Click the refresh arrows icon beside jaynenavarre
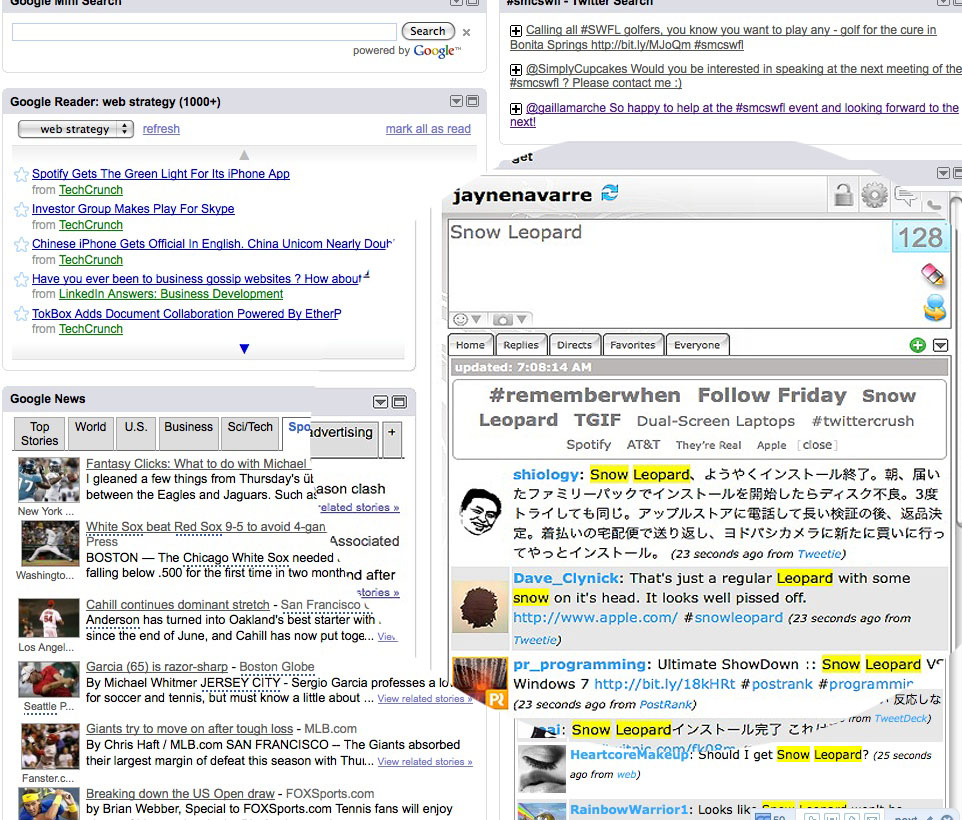The width and height of the screenshot is (962, 820). tap(610, 193)
